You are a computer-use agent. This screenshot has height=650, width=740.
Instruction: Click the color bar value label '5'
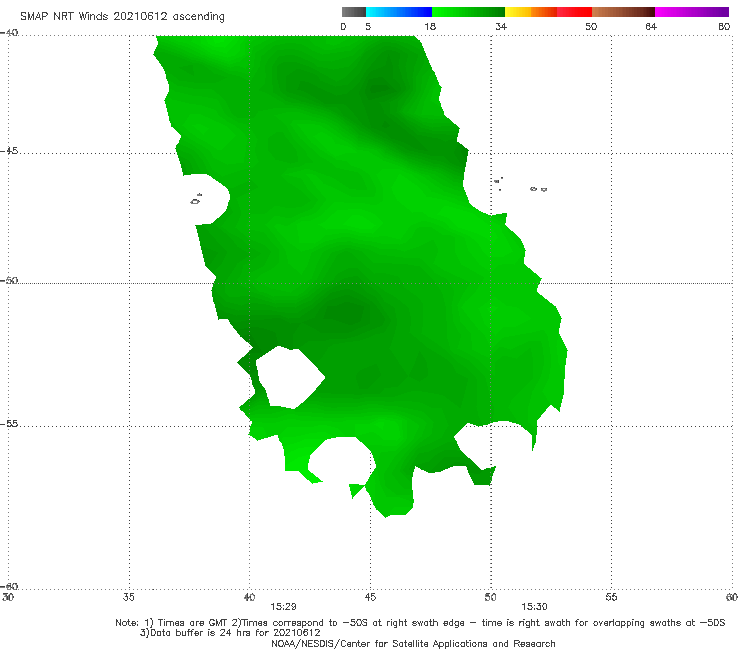368,26
